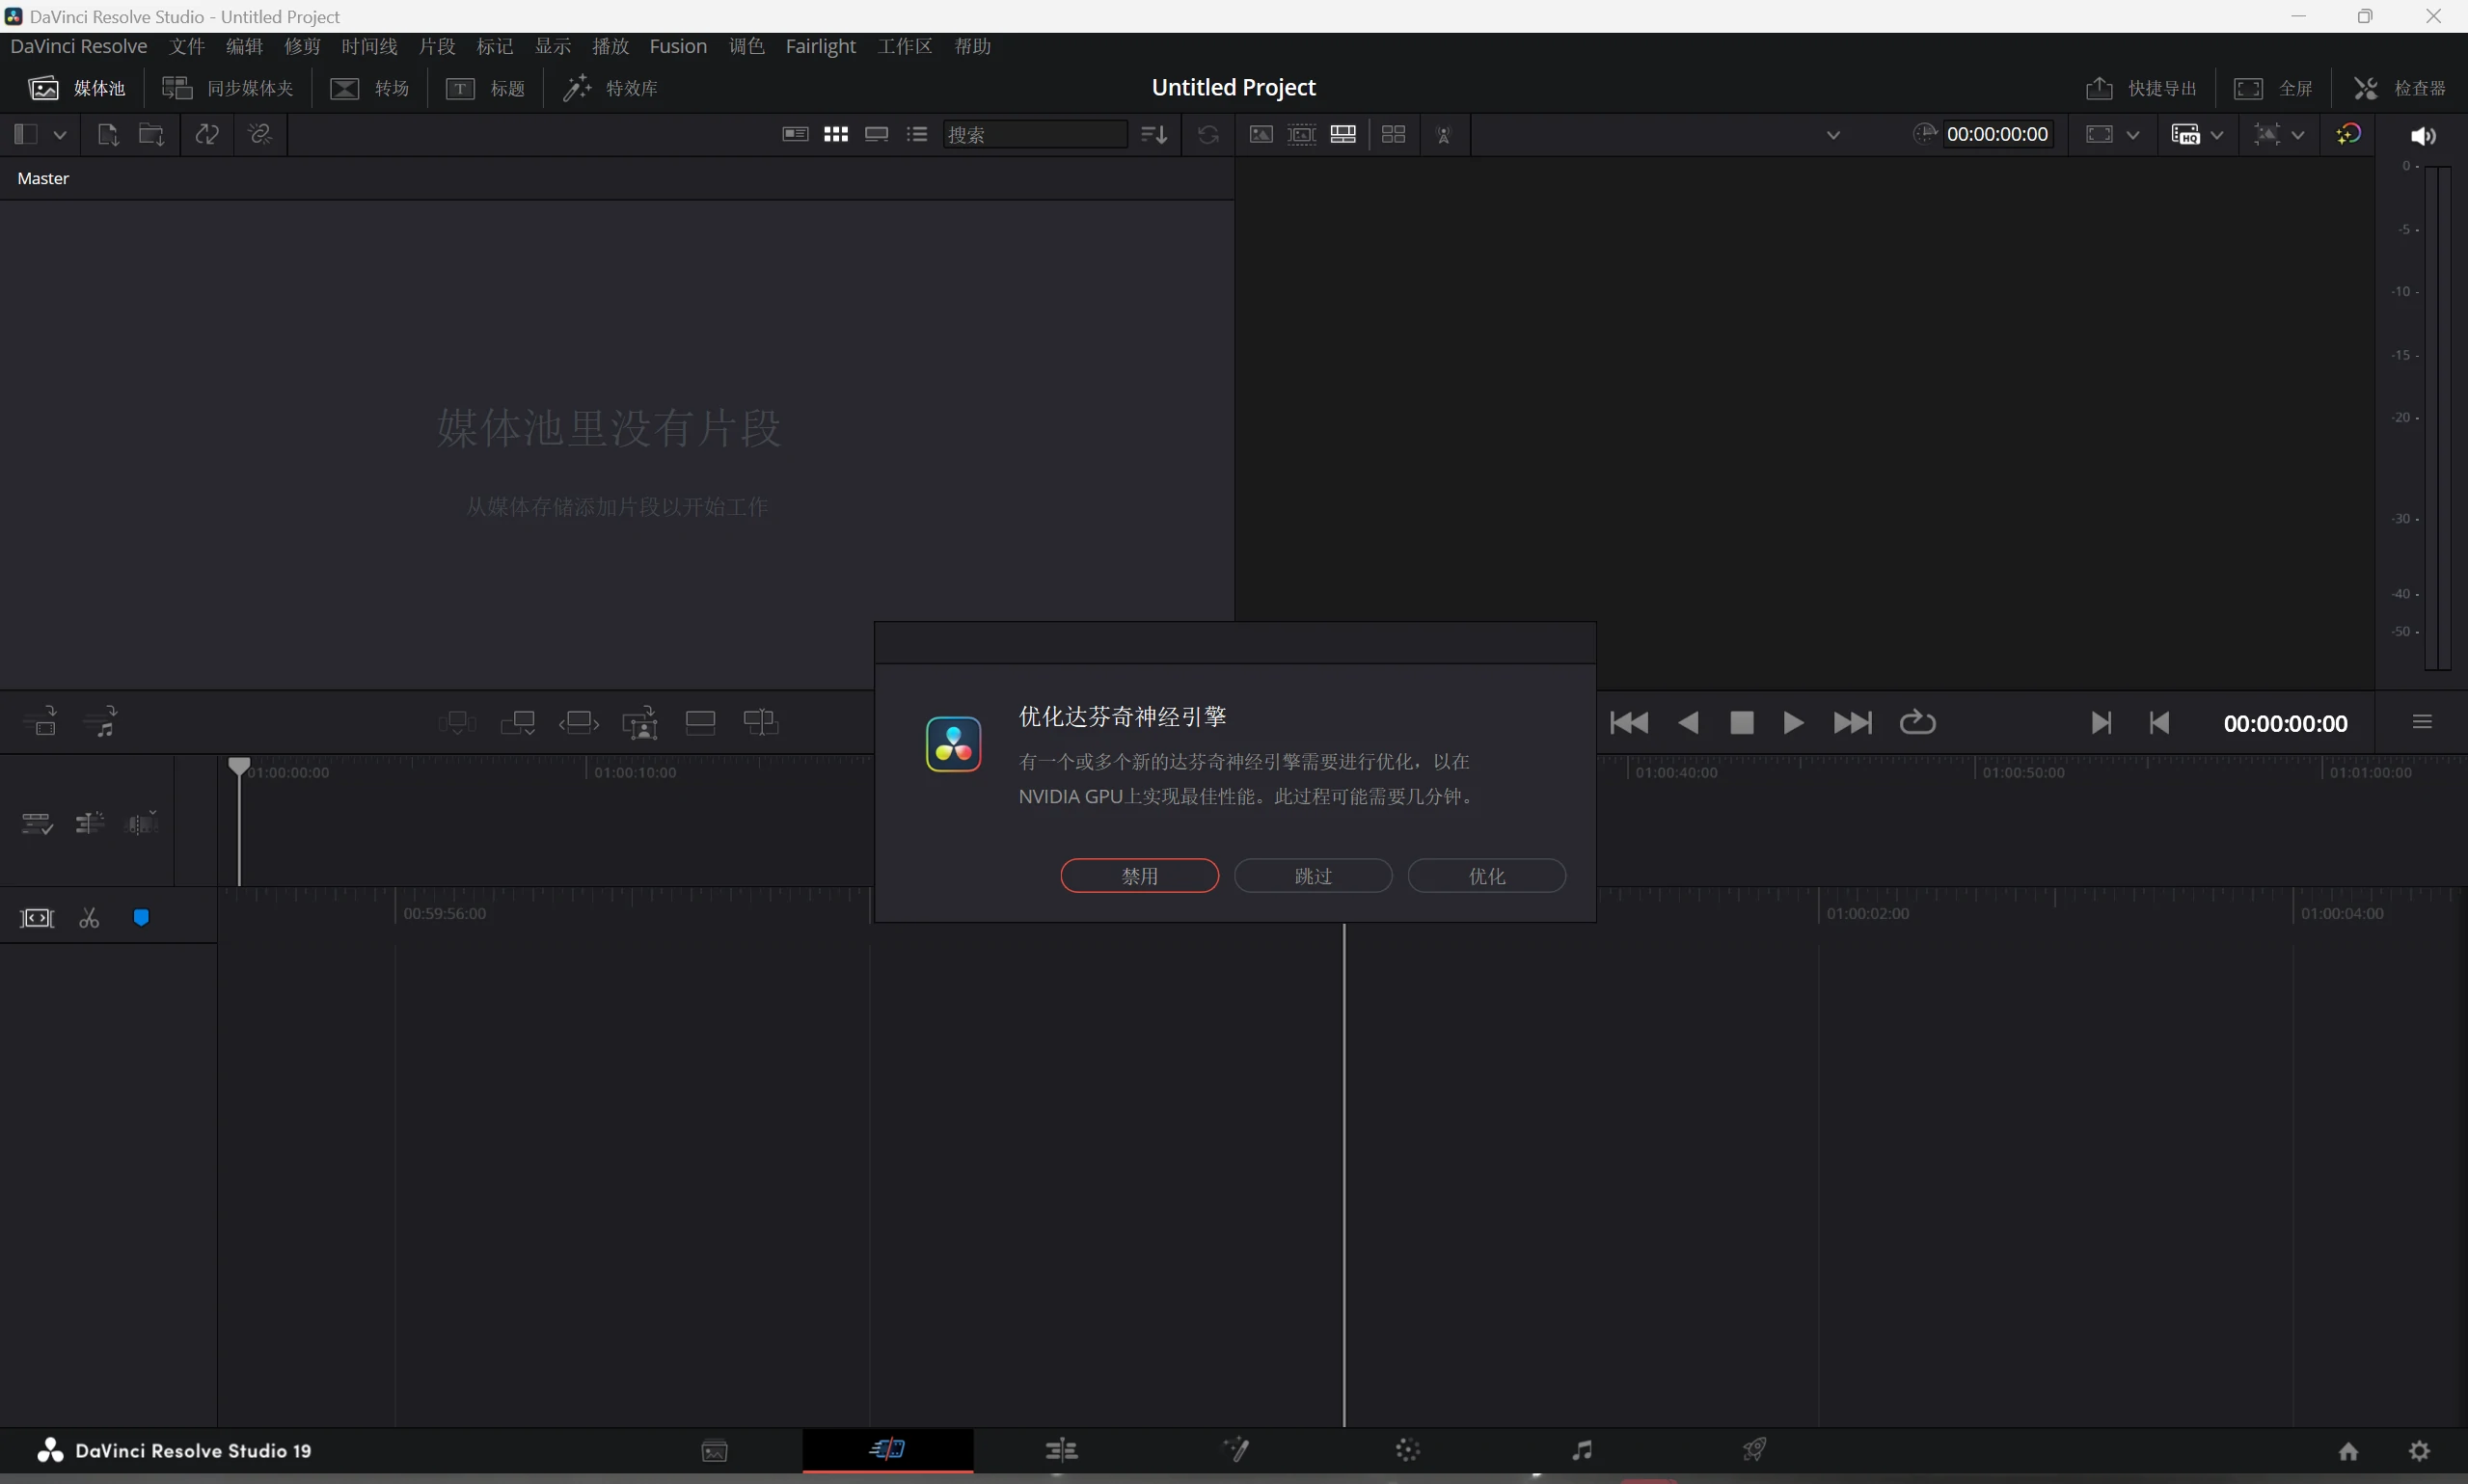2468x1484 pixels.
Task: Click the media pool search field
Action: [1035, 134]
